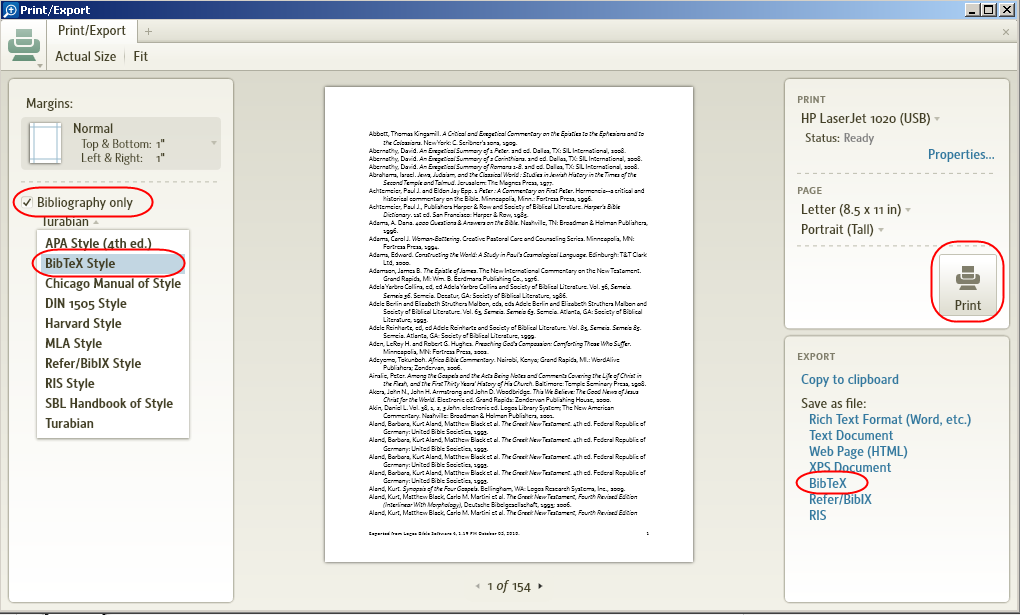Image resolution: width=1020 pixels, height=615 pixels.
Task: Open a new tab with plus icon
Action: pos(148,31)
